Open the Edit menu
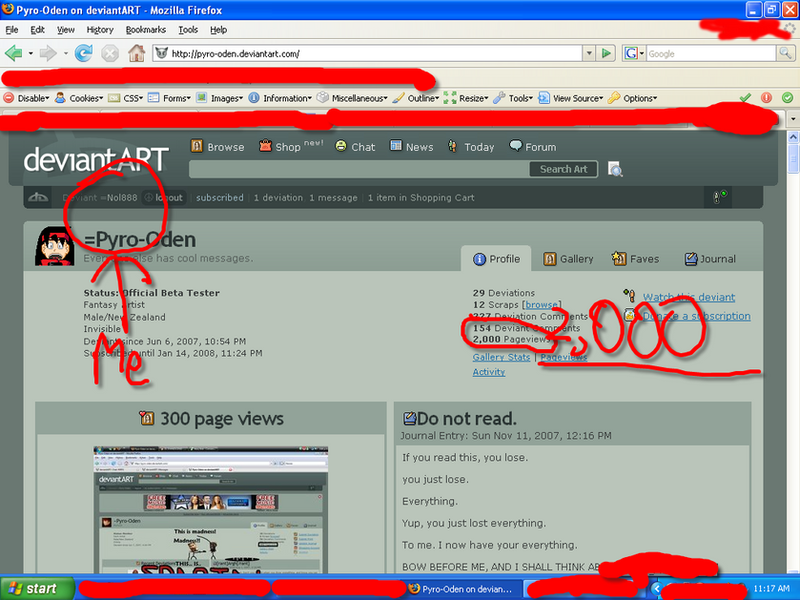 [37, 30]
